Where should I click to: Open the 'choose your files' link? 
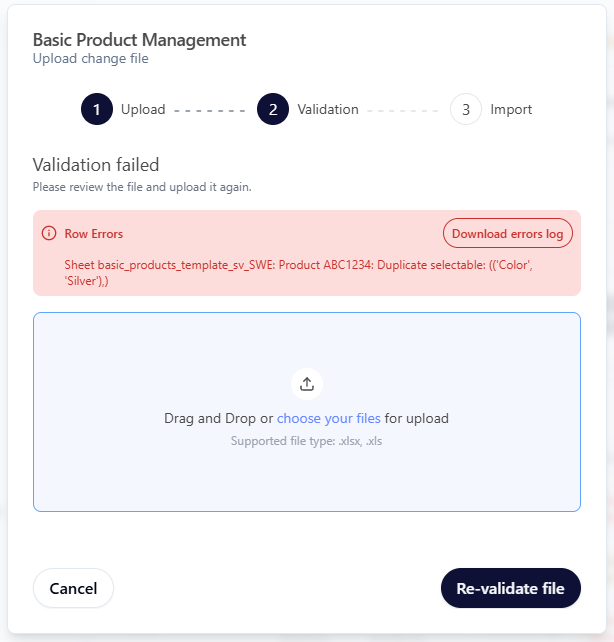pos(328,418)
